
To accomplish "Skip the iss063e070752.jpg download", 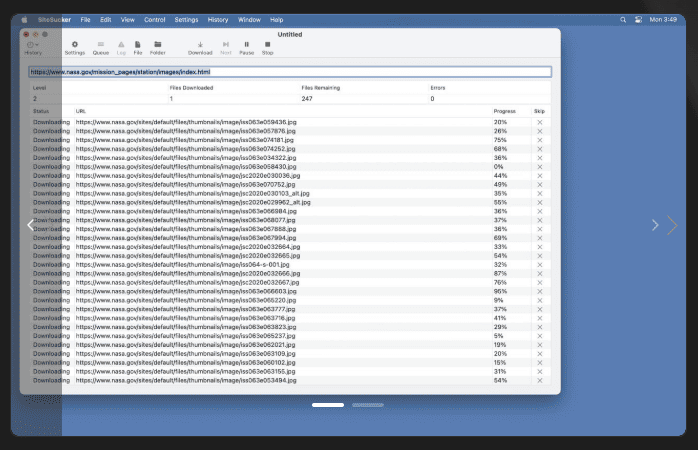I will click(540, 185).
